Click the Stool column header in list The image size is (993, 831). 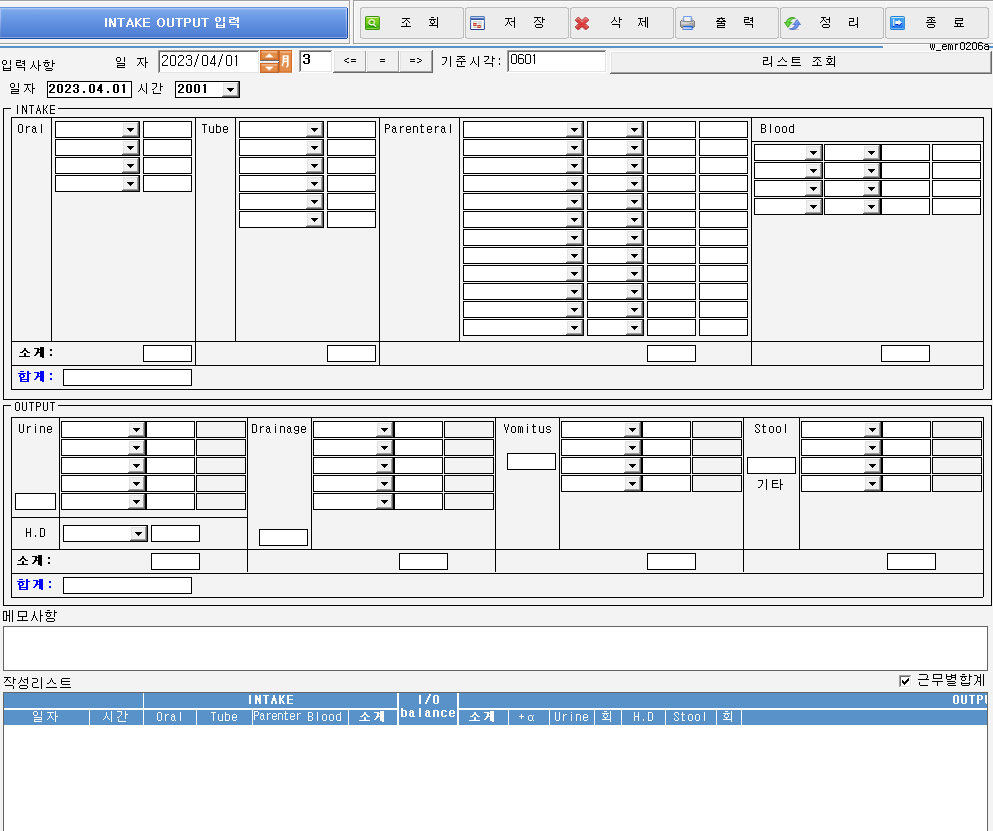[x=690, y=716]
